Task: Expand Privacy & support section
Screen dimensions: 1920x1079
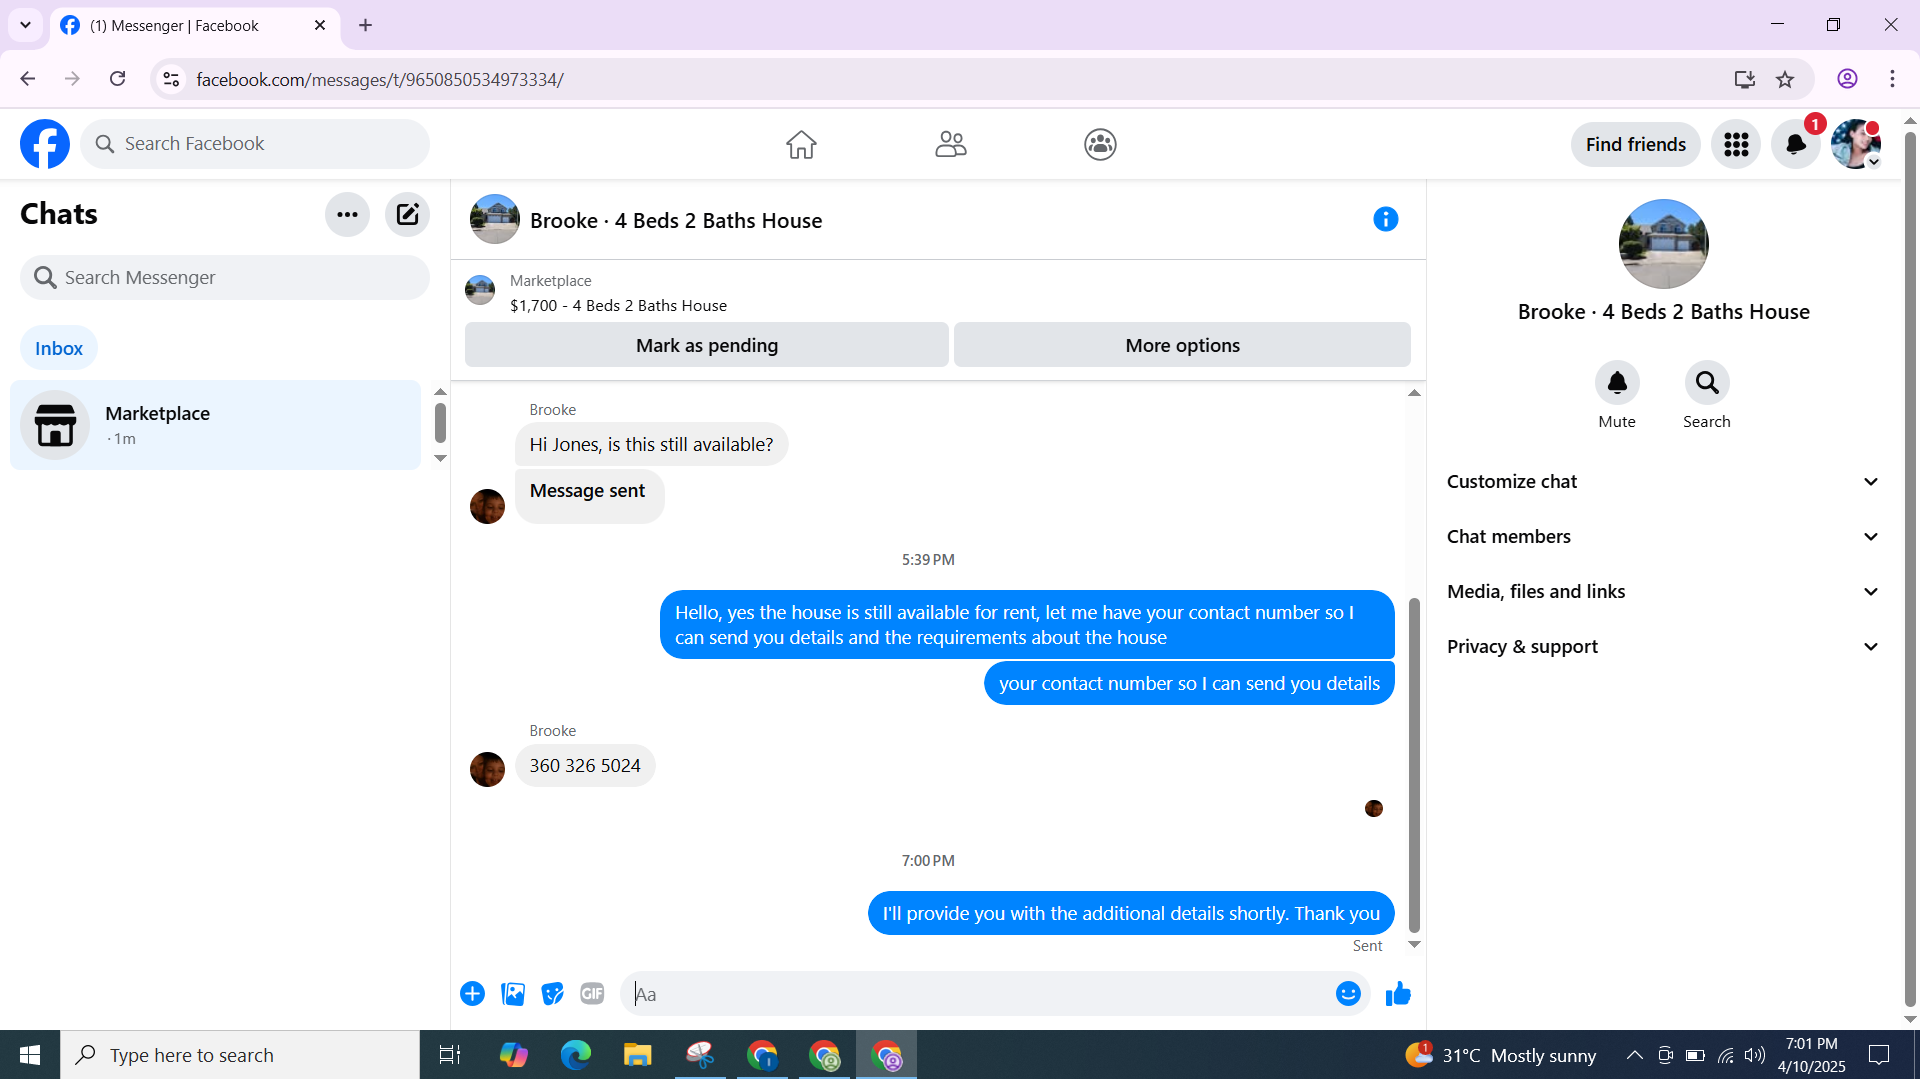Action: coord(1663,647)
